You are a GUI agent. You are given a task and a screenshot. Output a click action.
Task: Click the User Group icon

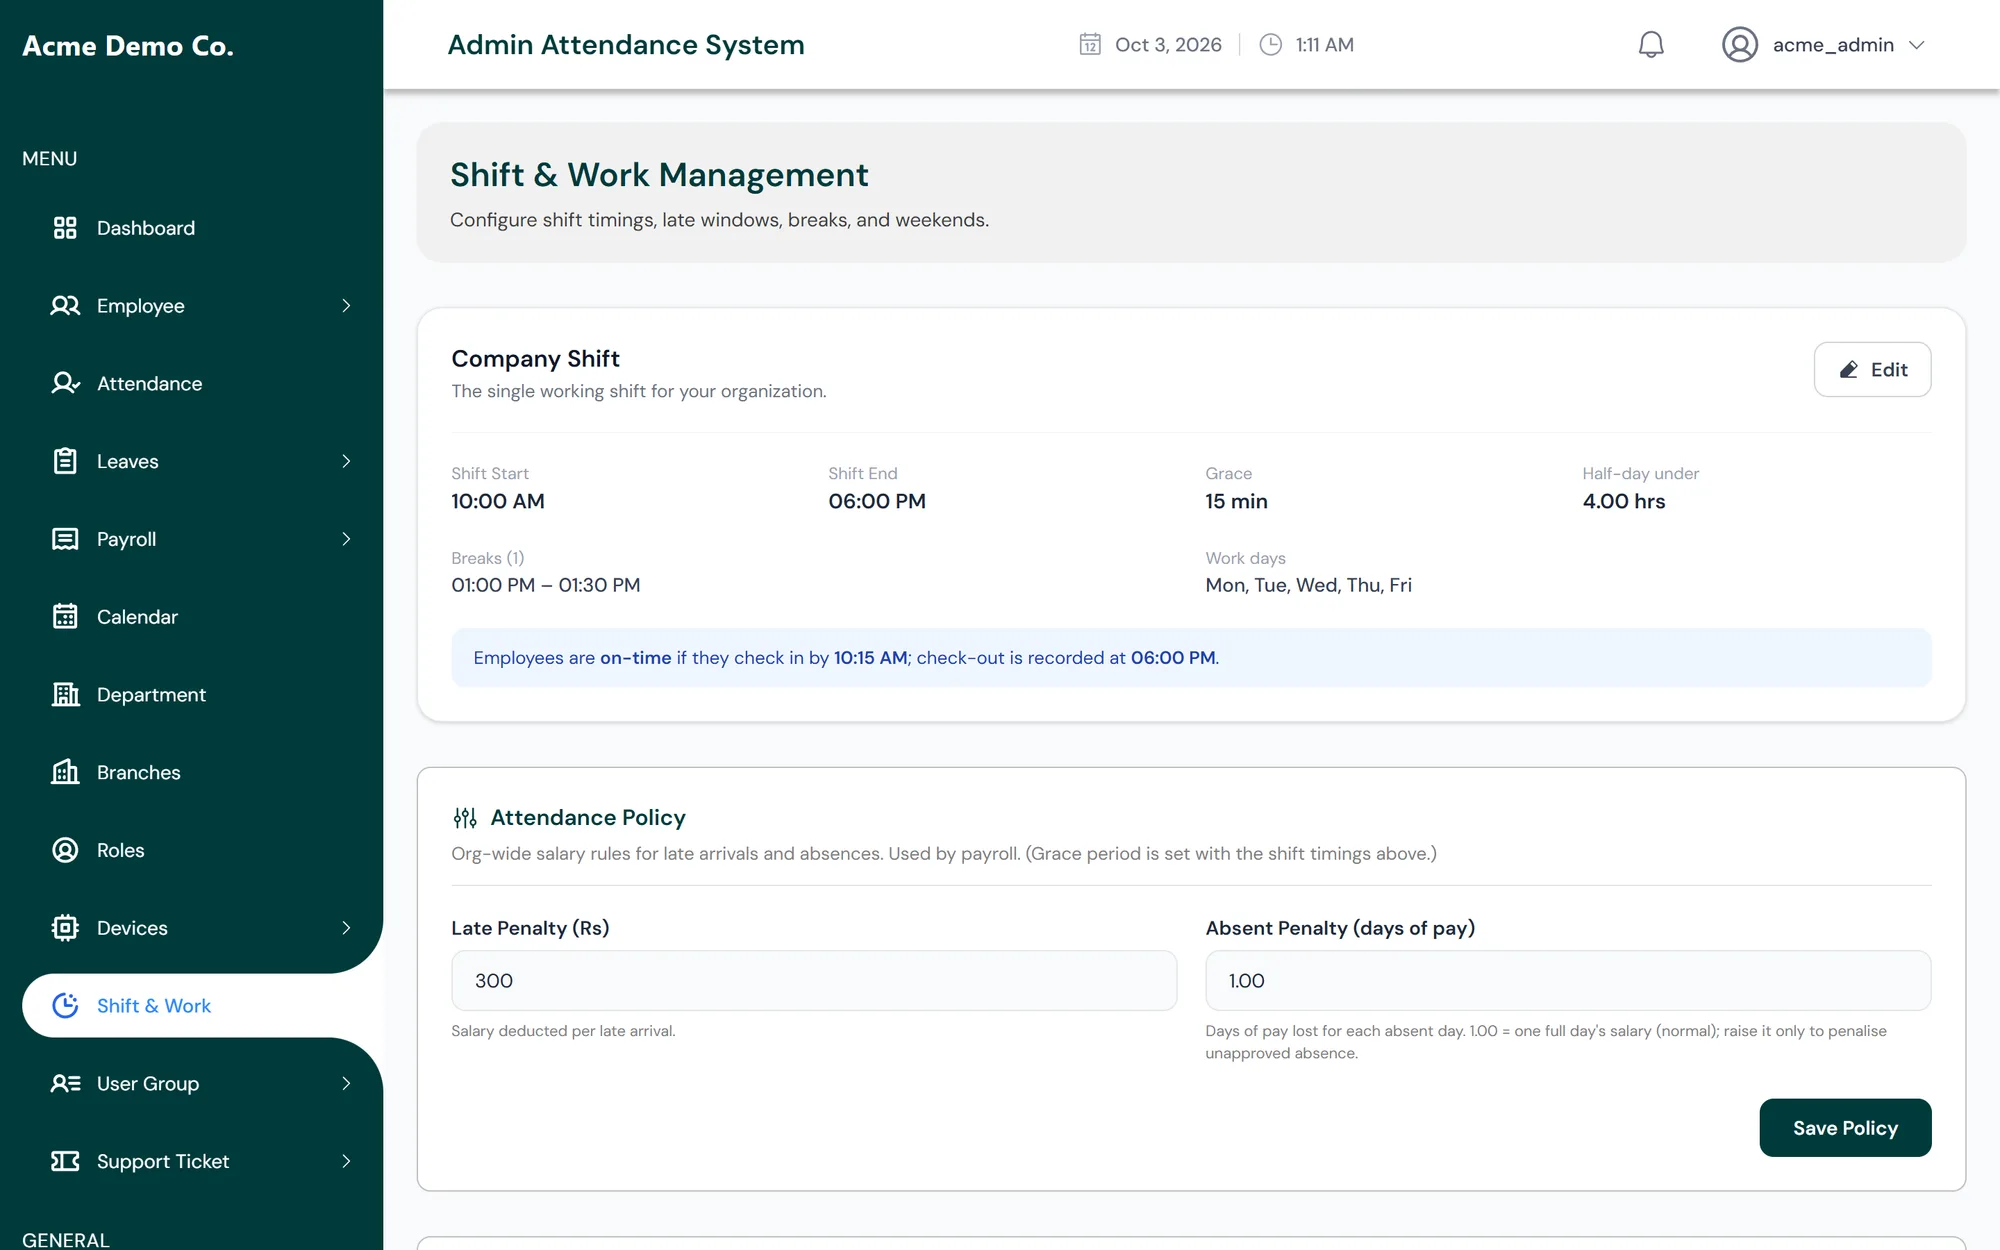pyautogui.click(x=65, y=1084)
